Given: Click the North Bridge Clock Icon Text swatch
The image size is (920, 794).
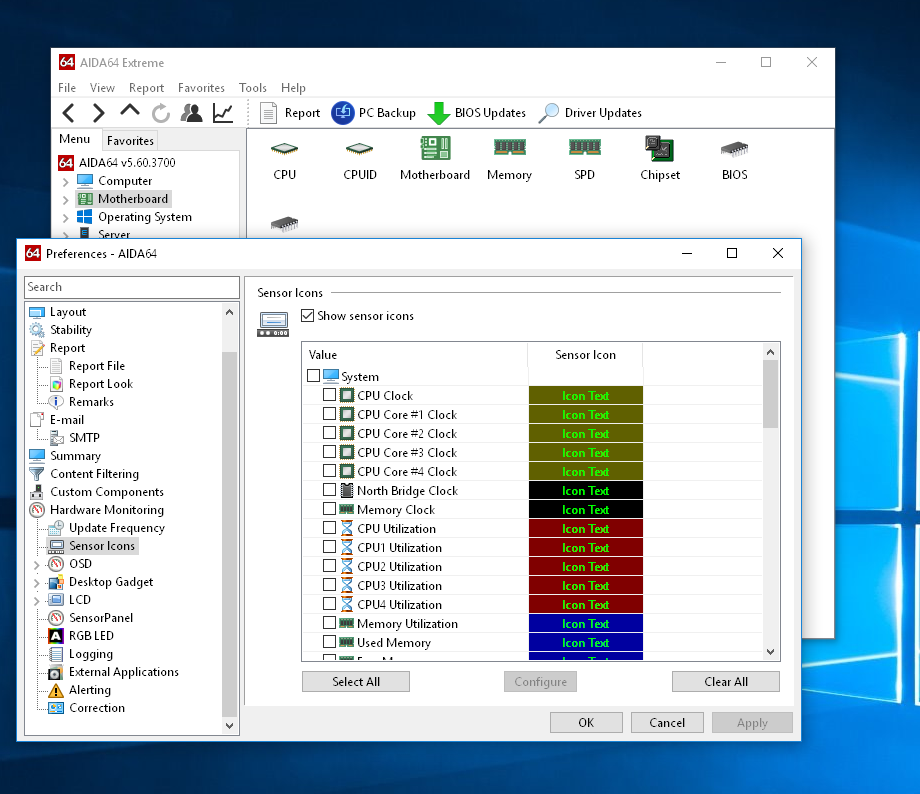Looking at the screenshot, I should [586, 491].
